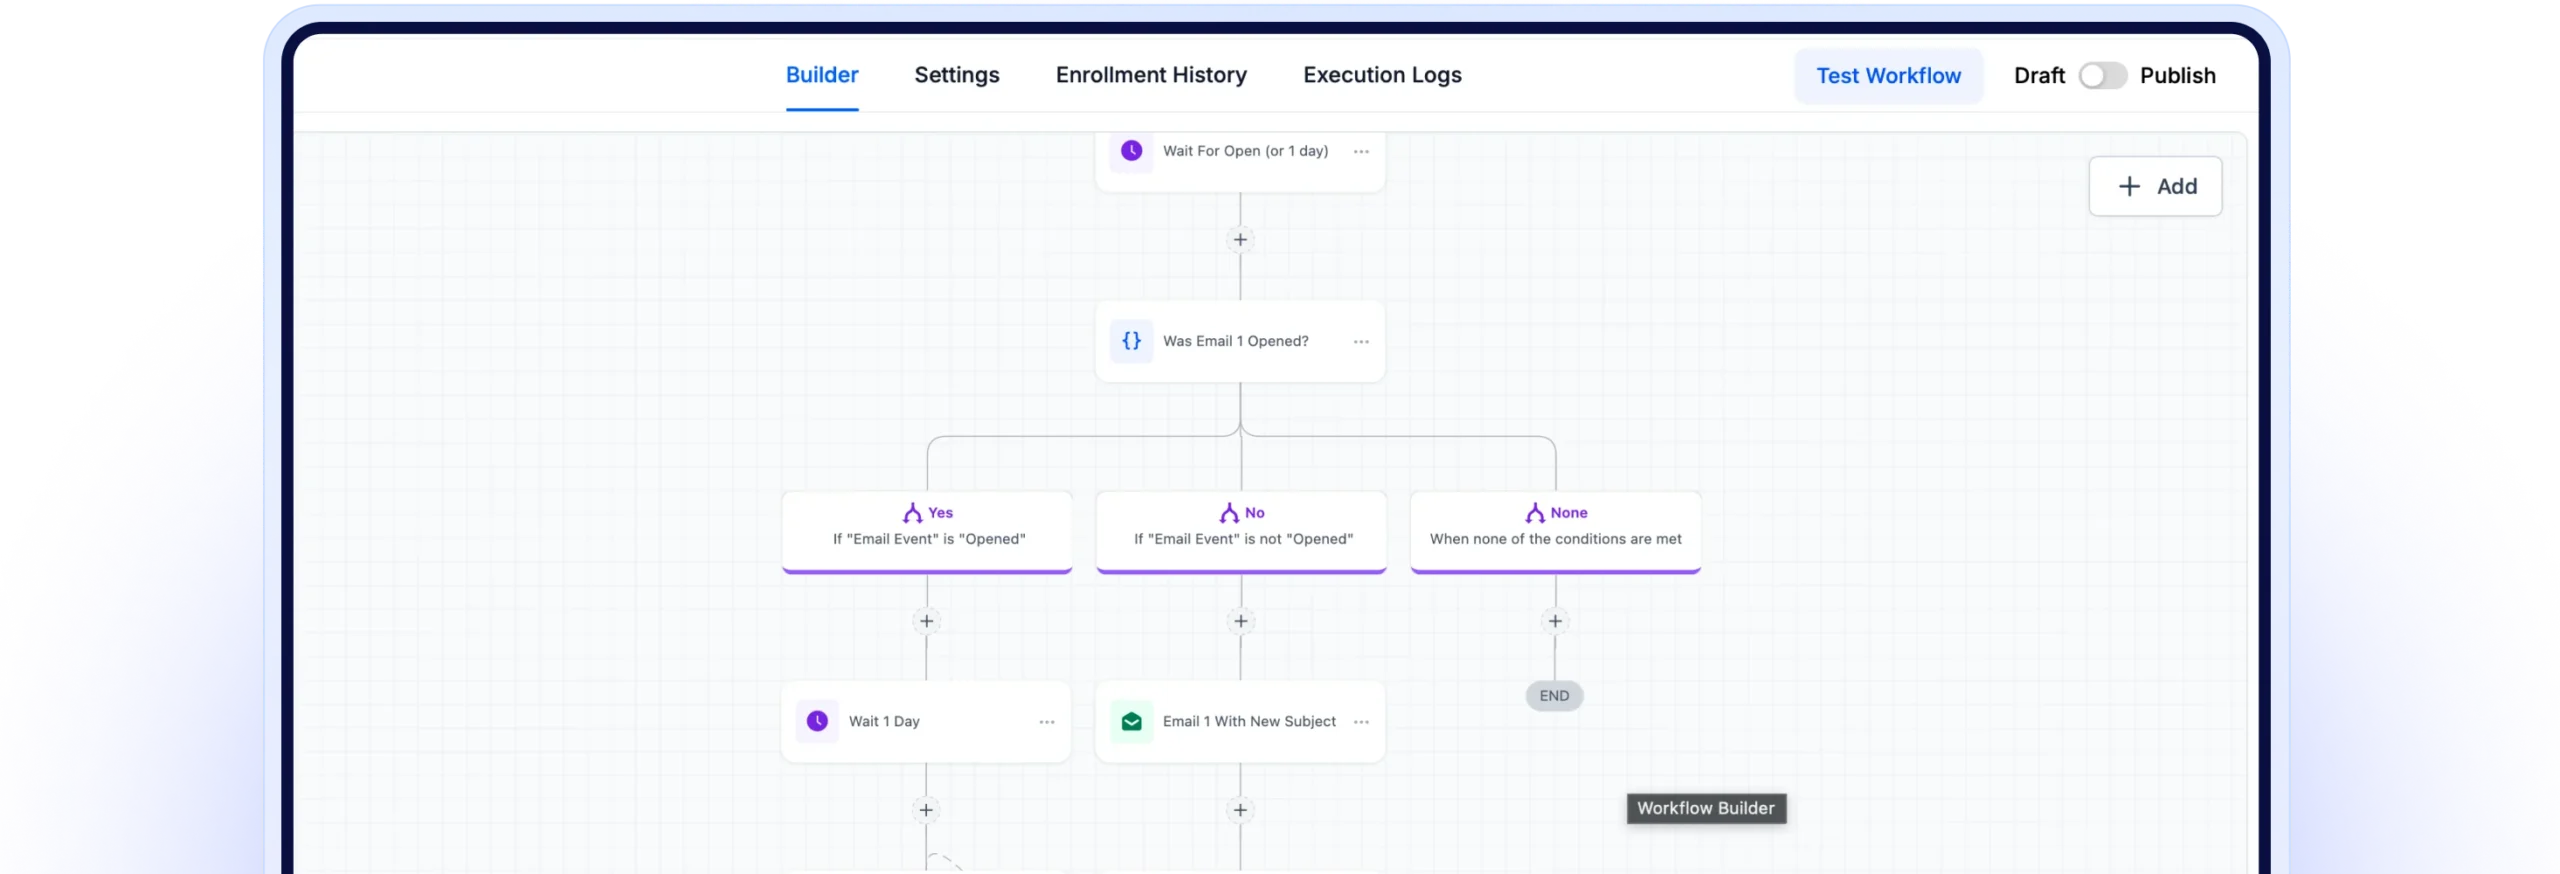Select the No branch card
This screenshot has height=874, width=2560.
click(x=1241, y=531)
